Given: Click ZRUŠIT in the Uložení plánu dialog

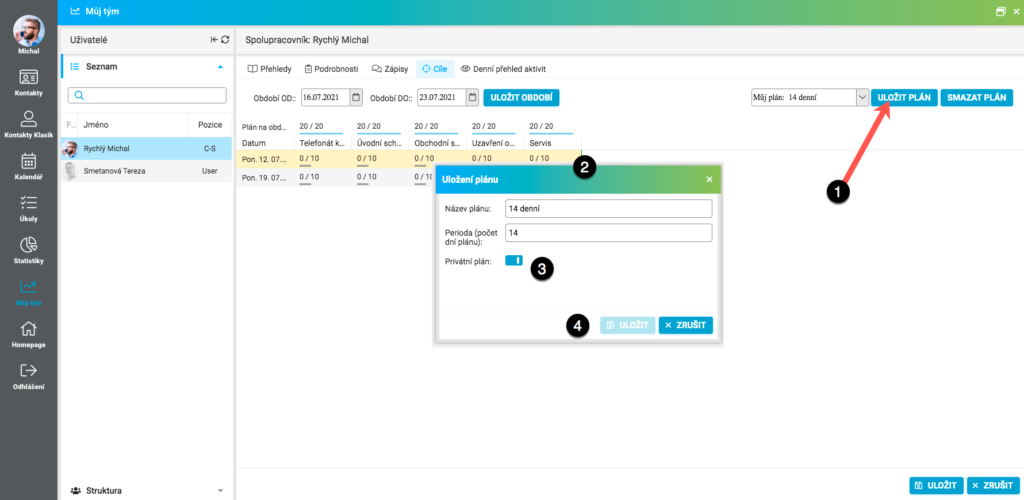Looking at the screenshot, I should 686,325.
